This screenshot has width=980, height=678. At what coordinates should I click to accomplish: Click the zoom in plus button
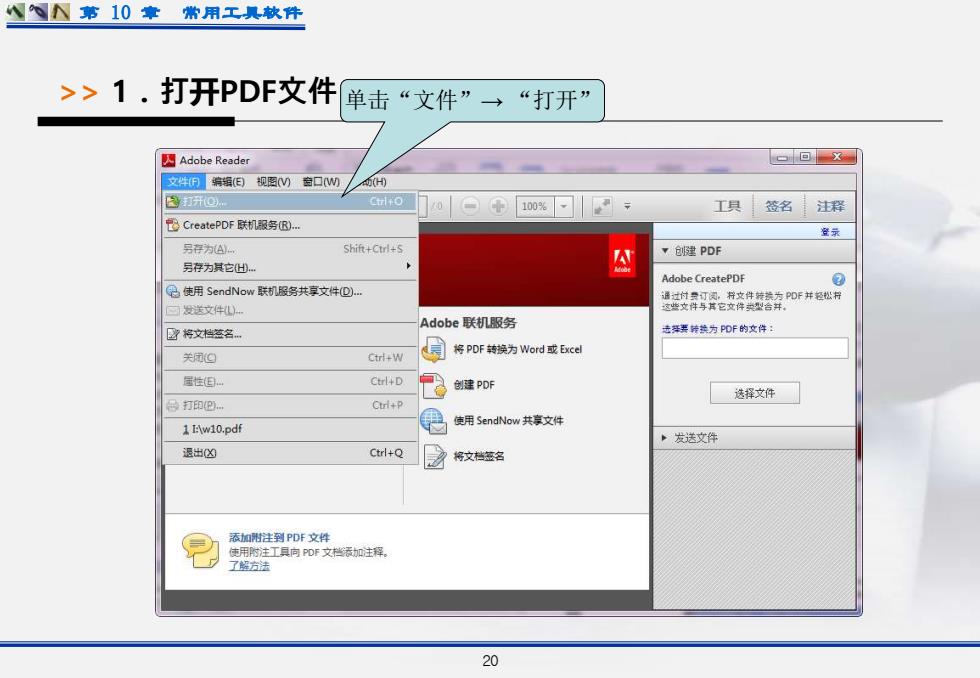(498, 206)
